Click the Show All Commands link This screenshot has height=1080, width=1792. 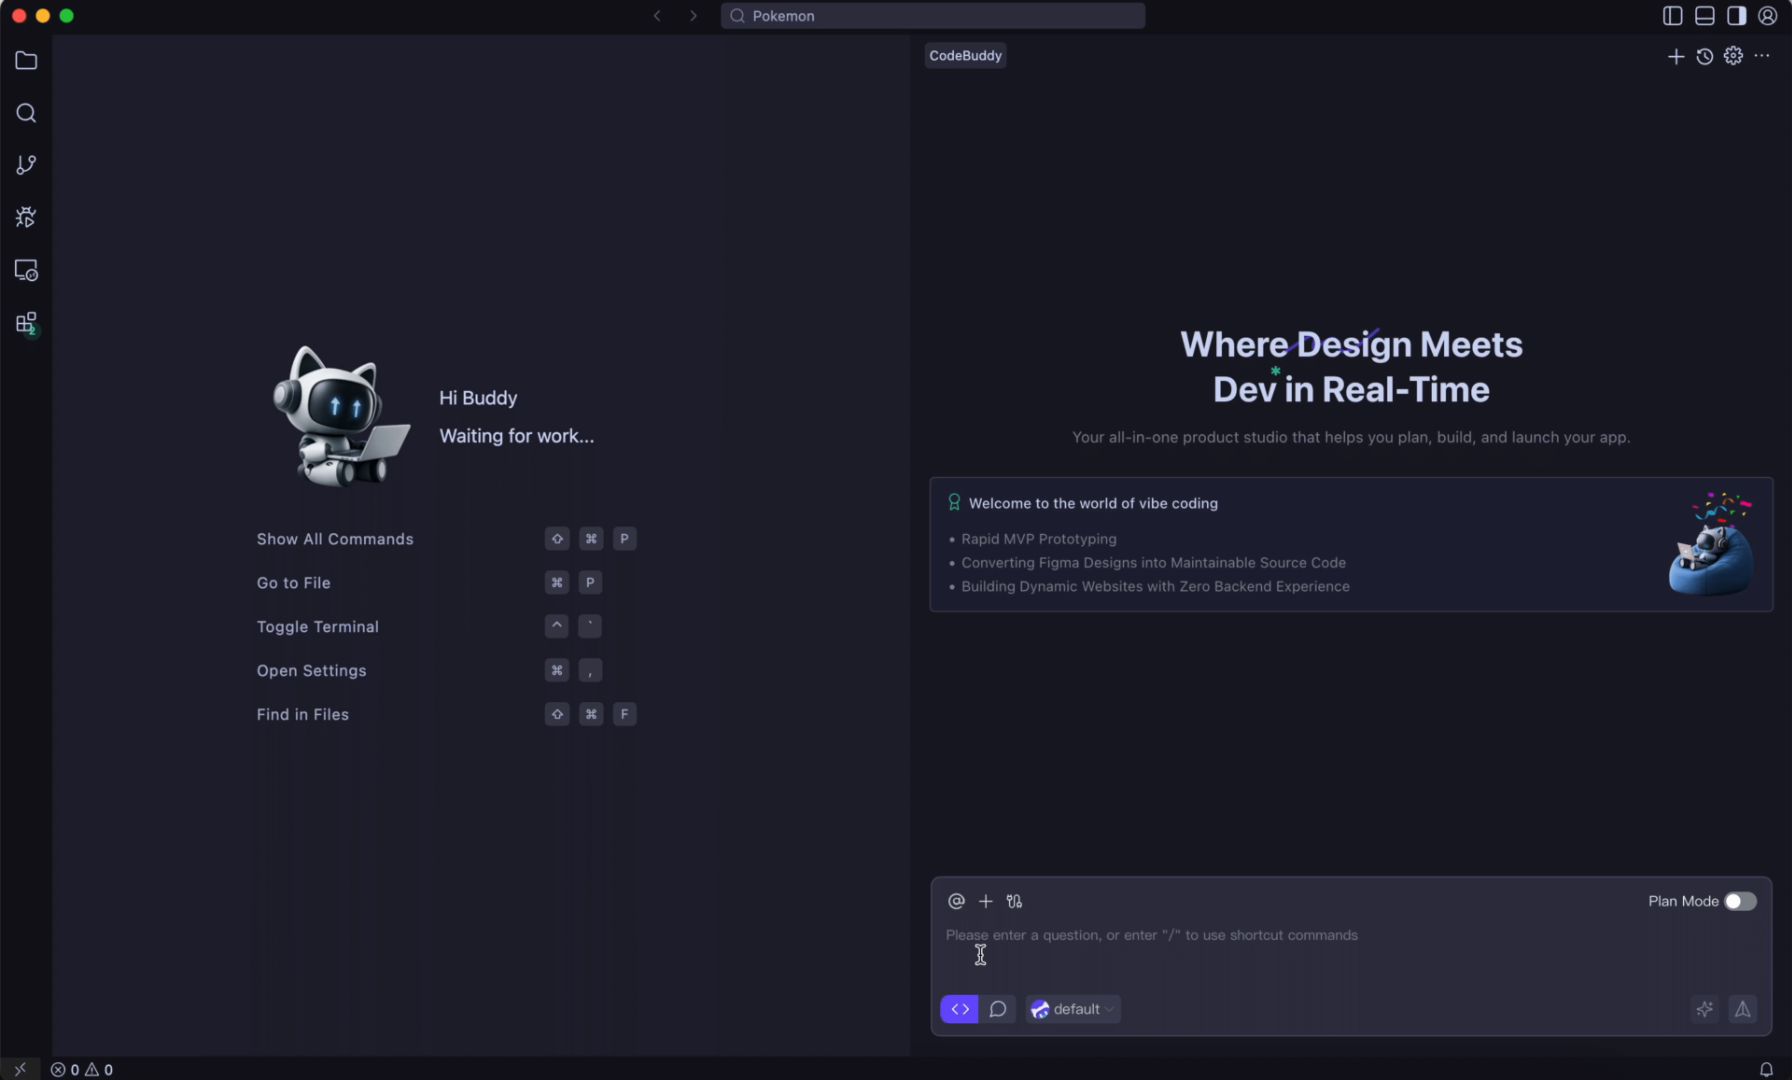pos(335,539)
